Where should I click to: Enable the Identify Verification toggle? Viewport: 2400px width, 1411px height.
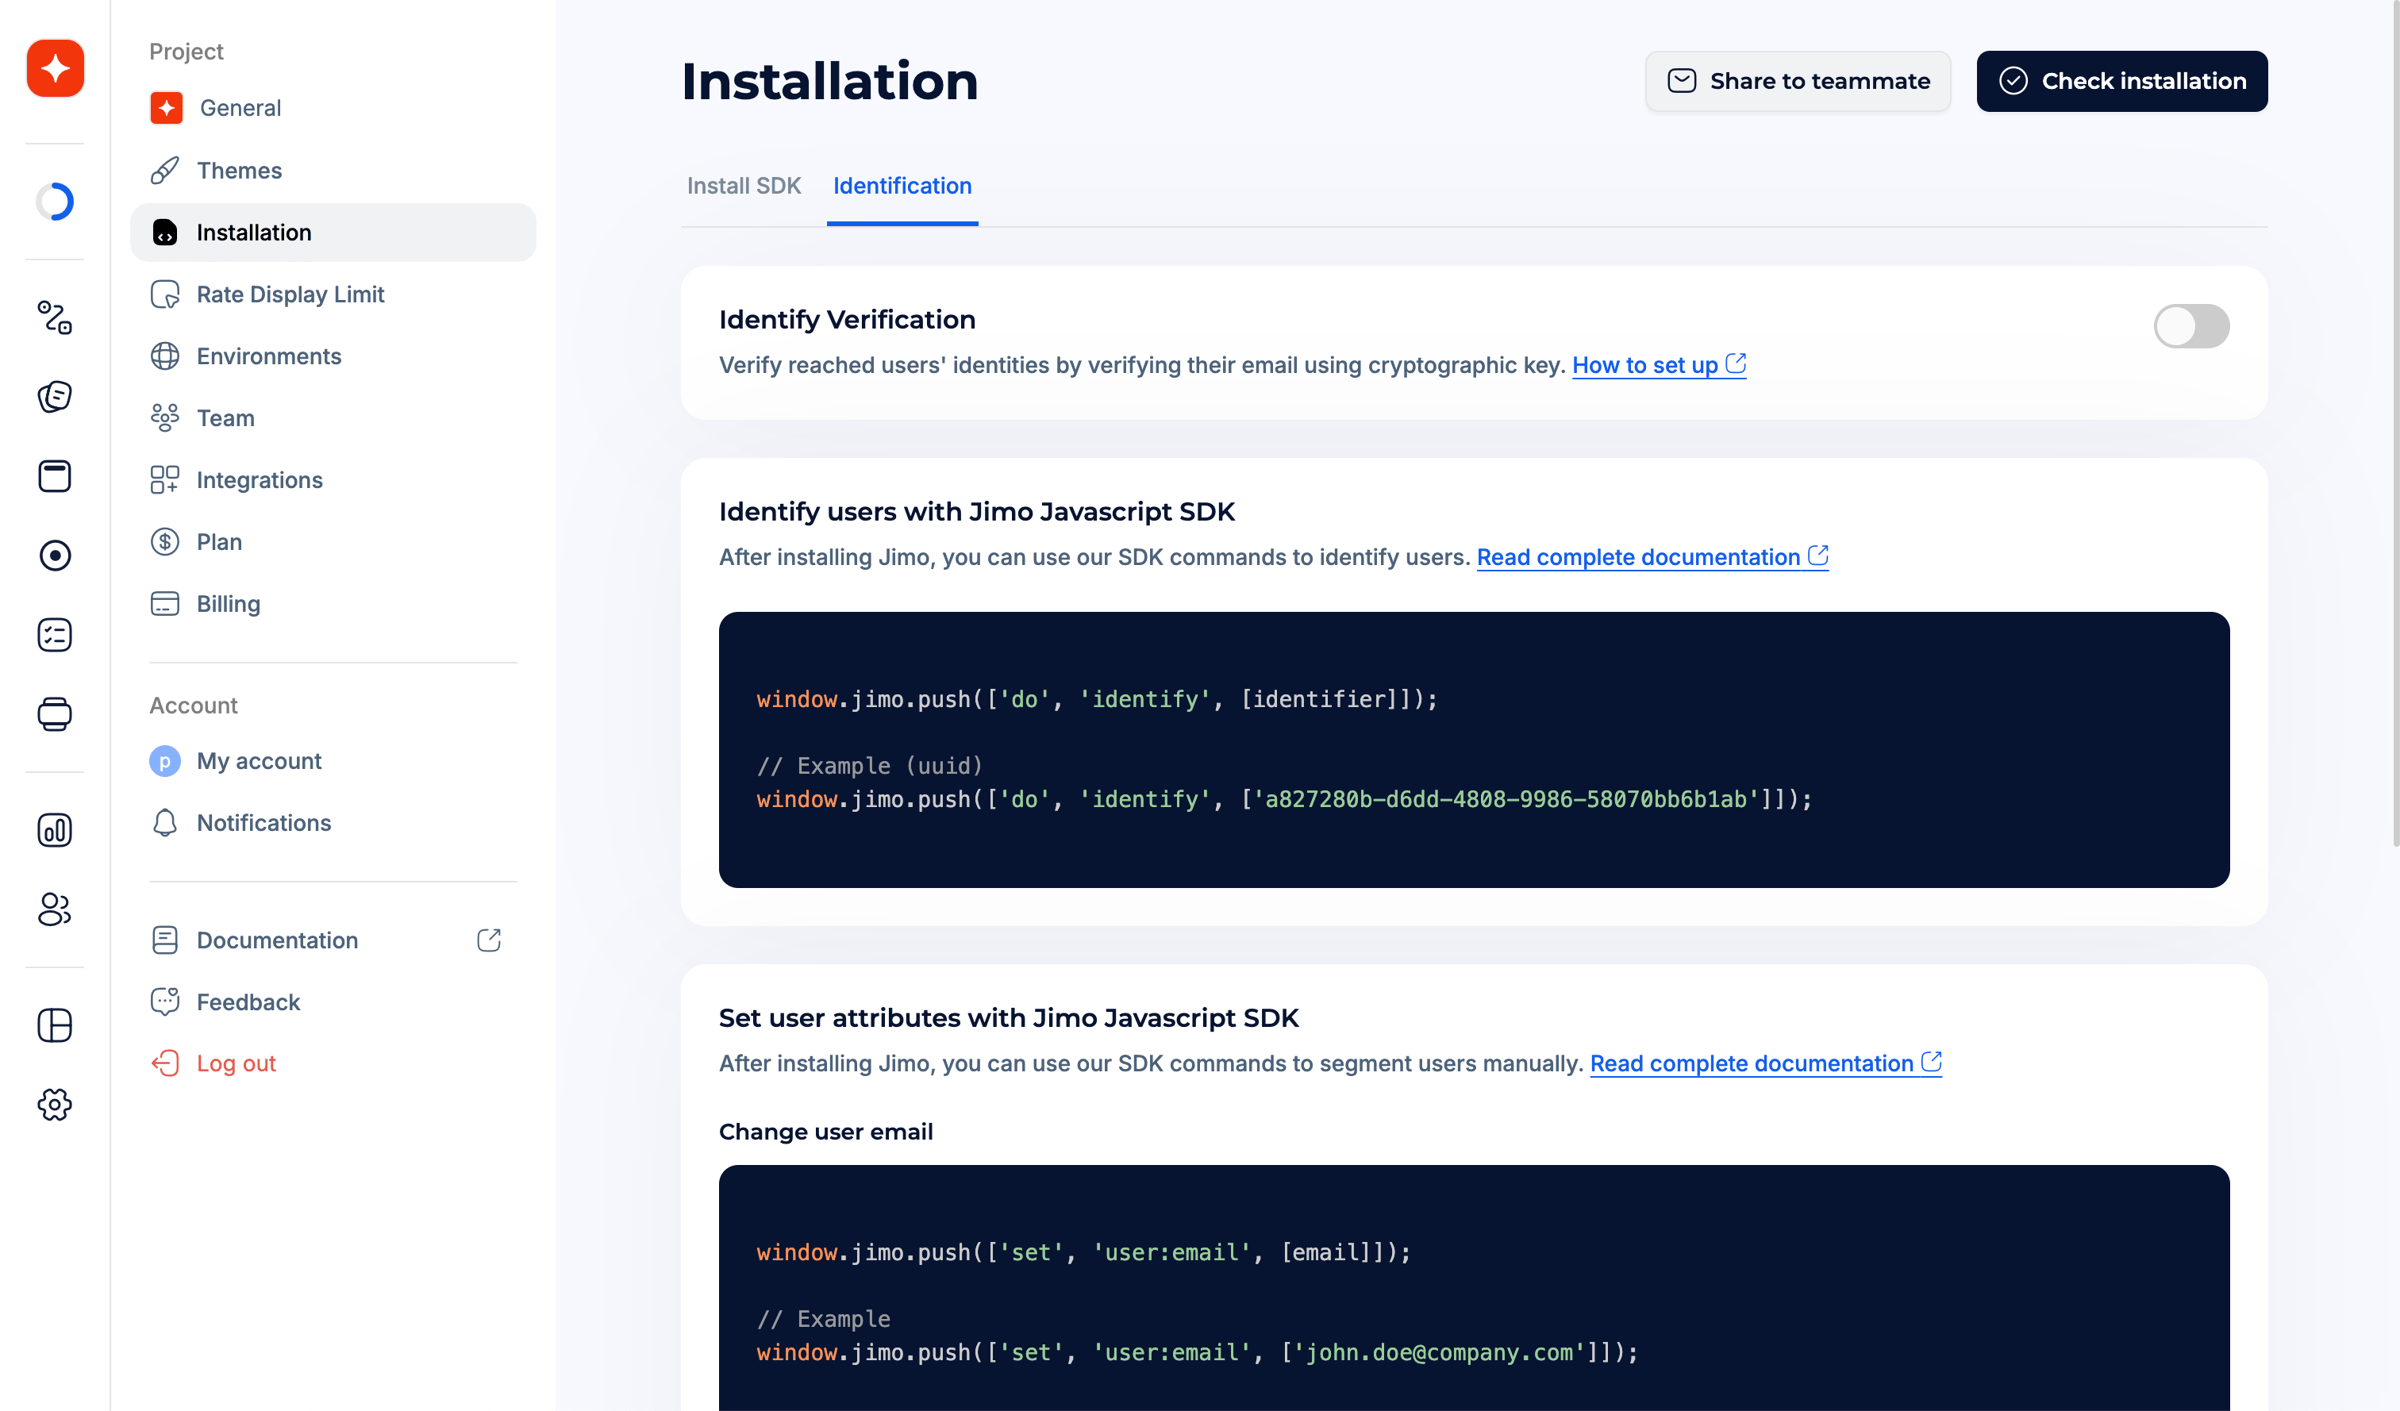tap(2191, 326)
